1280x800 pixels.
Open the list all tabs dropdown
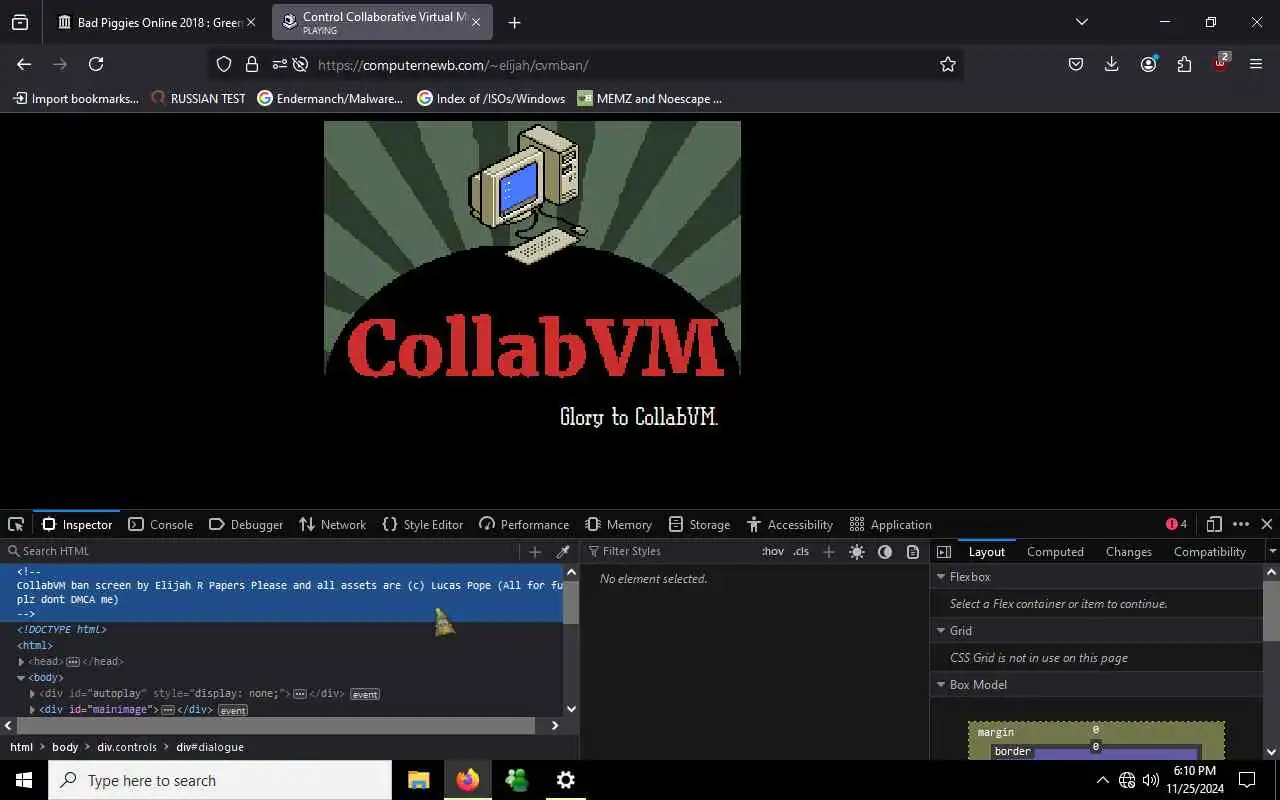pyautogui.click(x=1081, y=22)
